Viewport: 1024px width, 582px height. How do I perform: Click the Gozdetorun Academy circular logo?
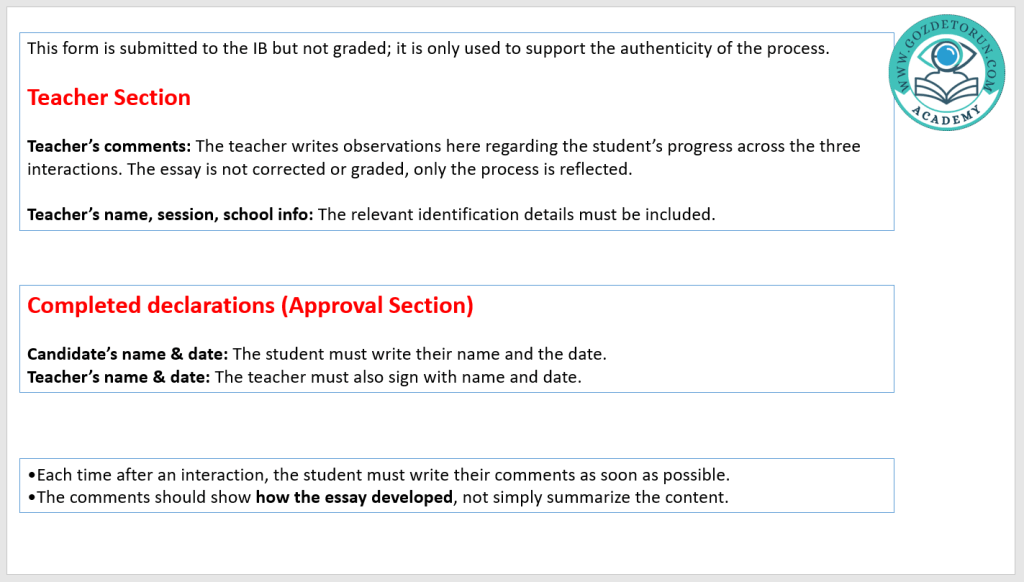946,74
